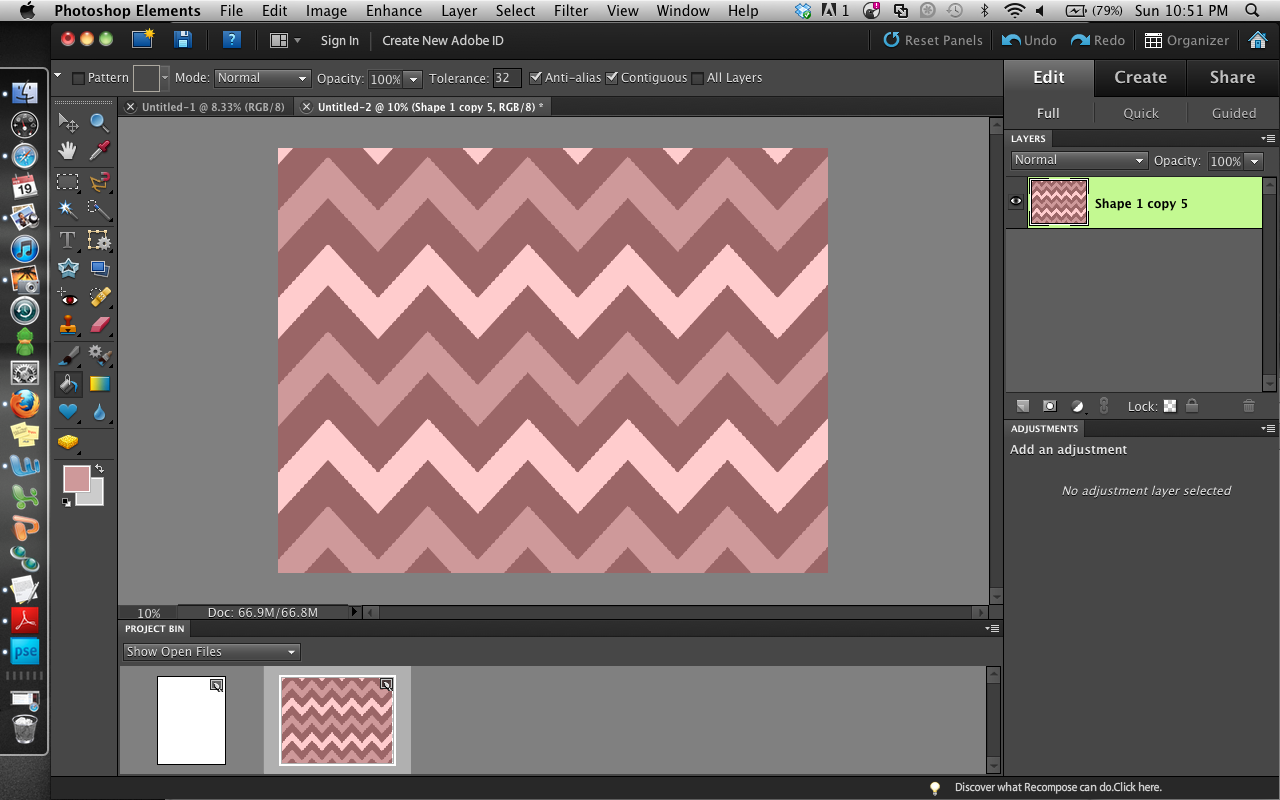Select the Horizontal Type tool
Image resolution: width=1280 pixels, height=800 pixels.
68,240
